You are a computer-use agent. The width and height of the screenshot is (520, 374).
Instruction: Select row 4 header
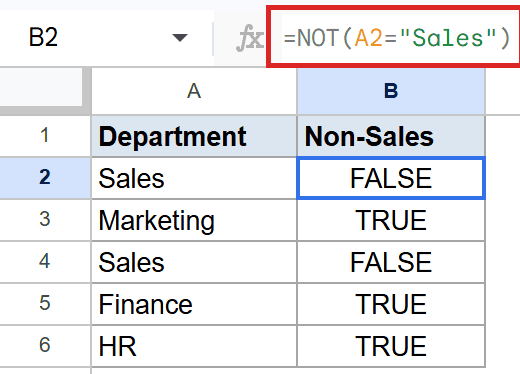pos(45,262)
